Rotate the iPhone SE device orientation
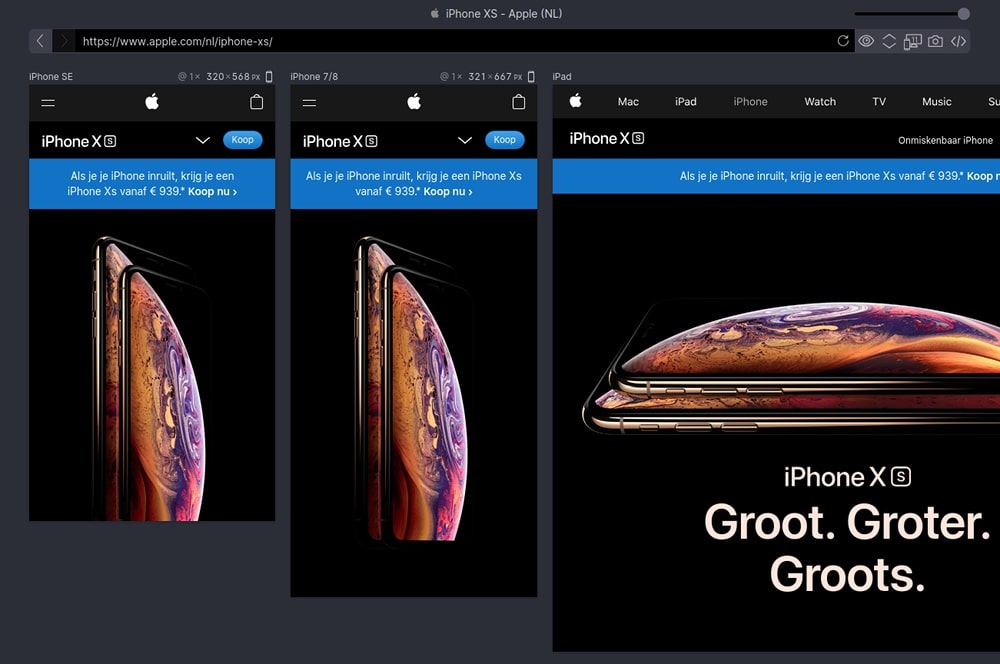The image size is (1000, 664). [x=269, y=77]
